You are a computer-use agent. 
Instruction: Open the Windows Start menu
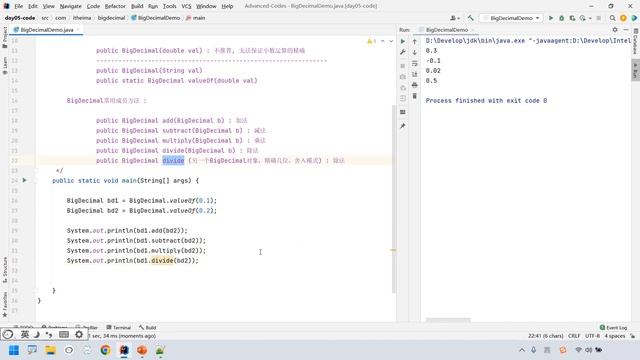point(14,350)
